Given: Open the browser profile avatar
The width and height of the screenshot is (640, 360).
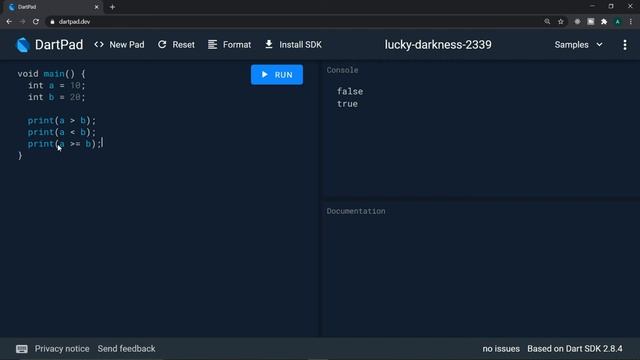Looking at the screenshot, I should pos(618,22).
